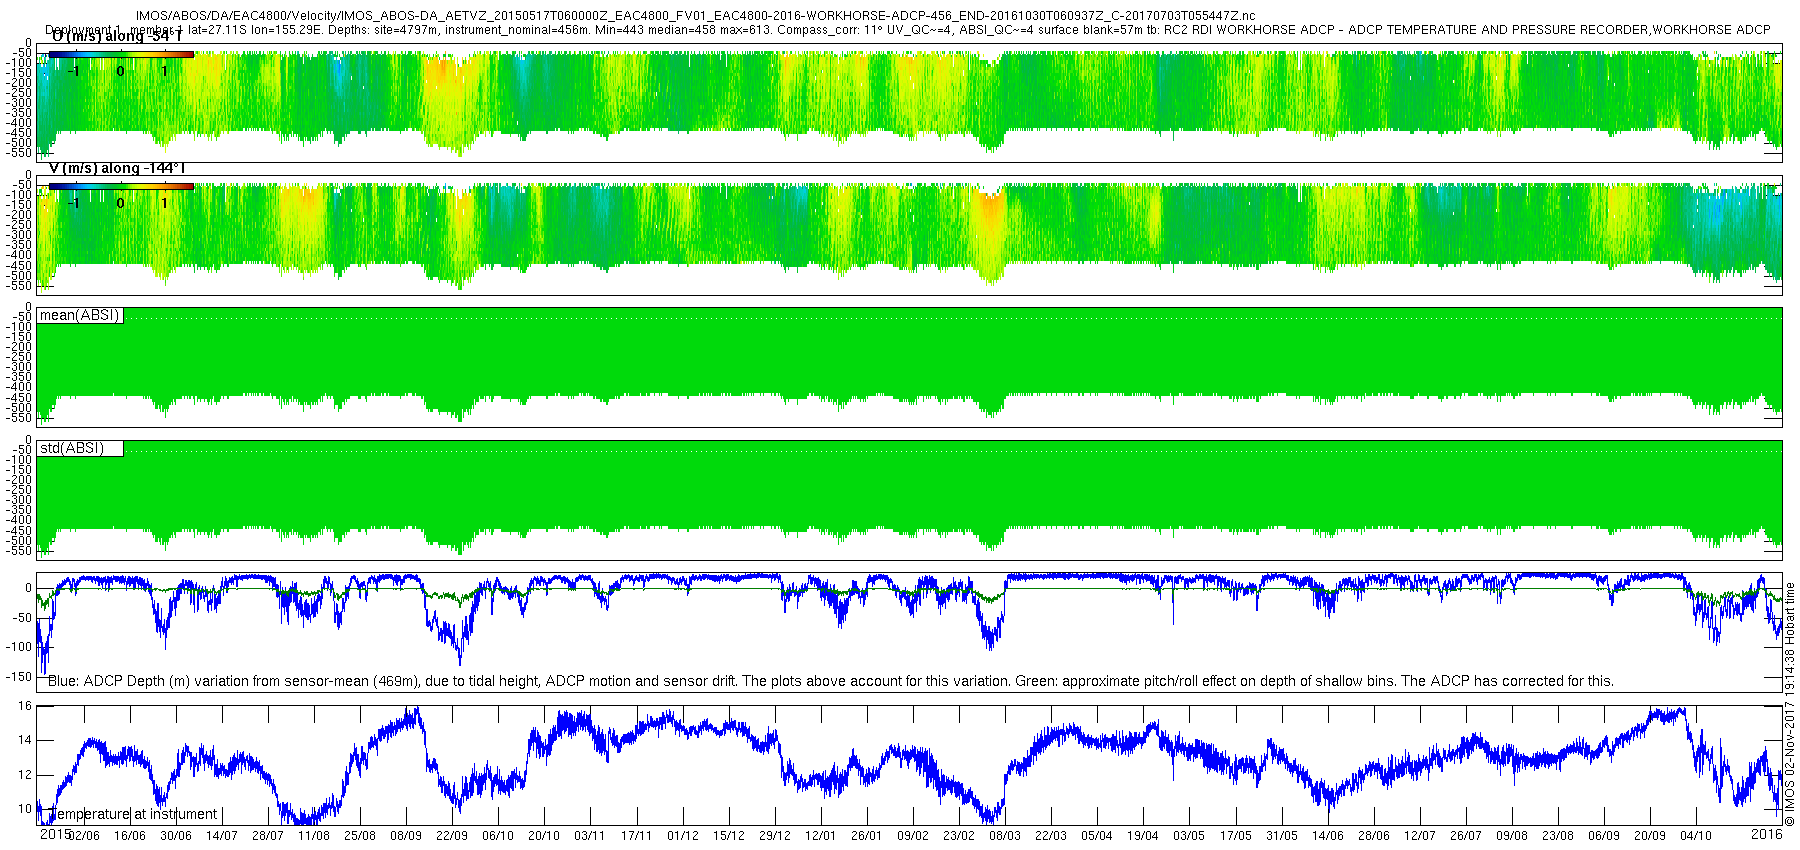Select the '31/05' date tick label

[x=1282, y=836]
